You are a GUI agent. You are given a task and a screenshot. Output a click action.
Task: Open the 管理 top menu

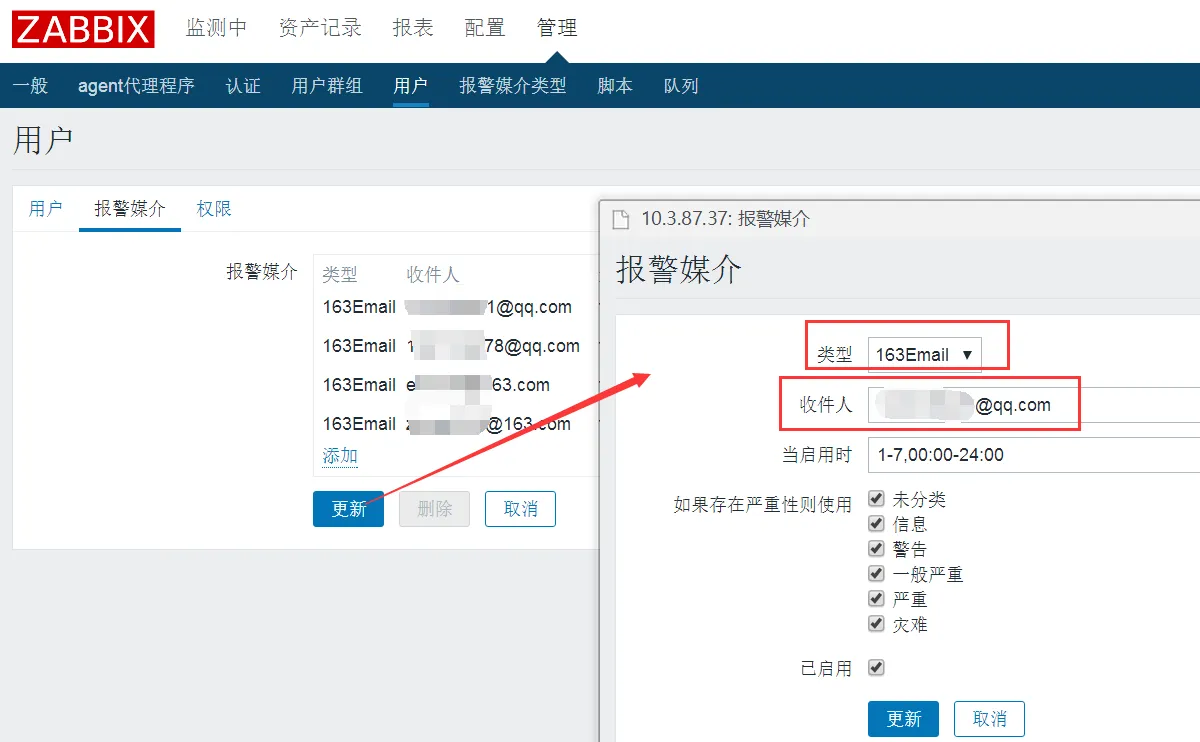pyautogui.click(x=557, y=28)
